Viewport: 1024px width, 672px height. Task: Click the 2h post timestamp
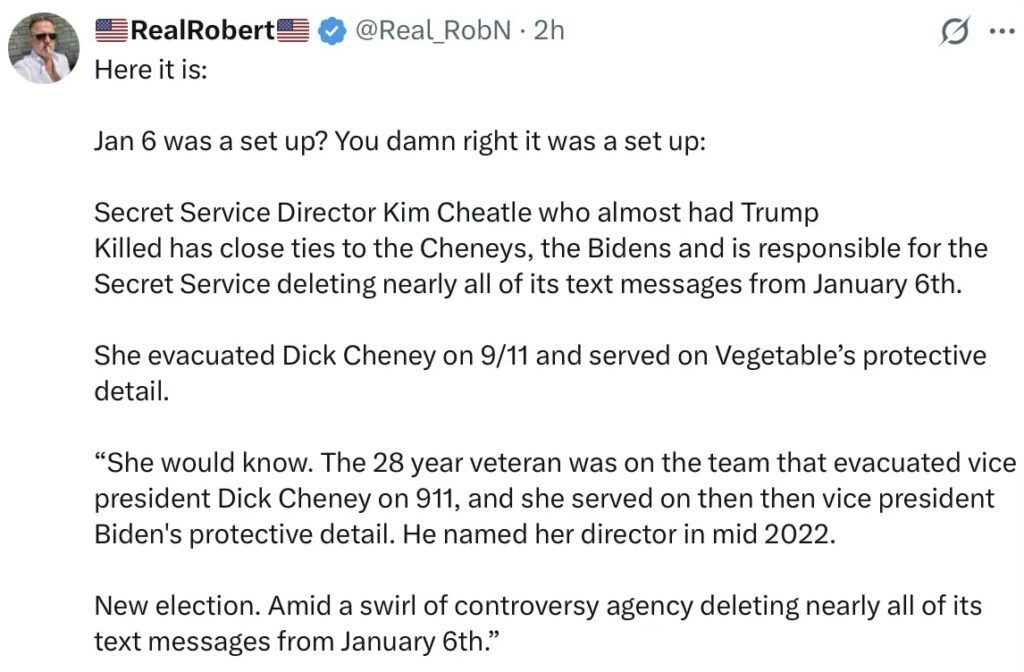(550, 31)
